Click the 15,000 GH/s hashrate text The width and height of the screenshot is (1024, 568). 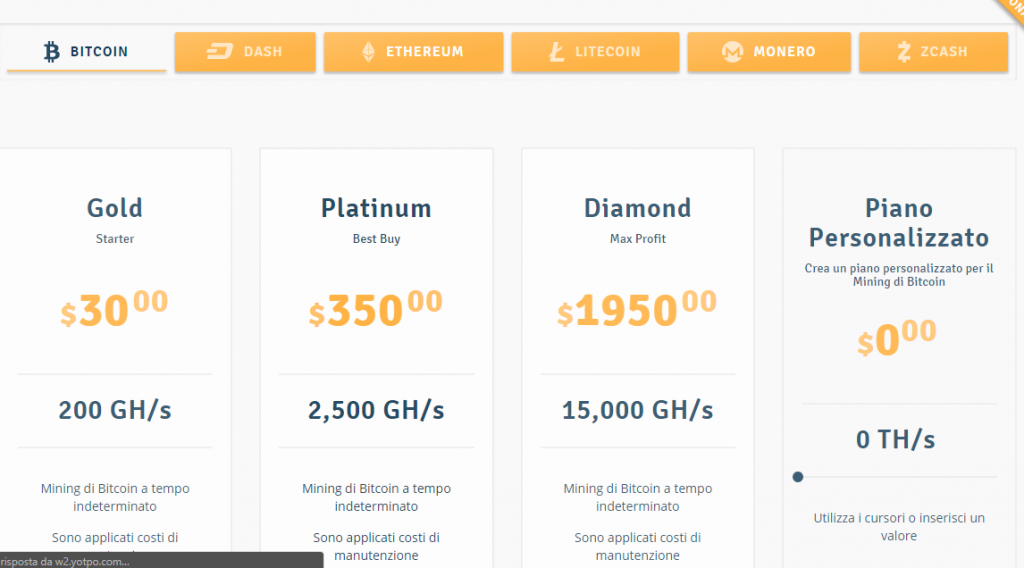click(x=638, y=410)
